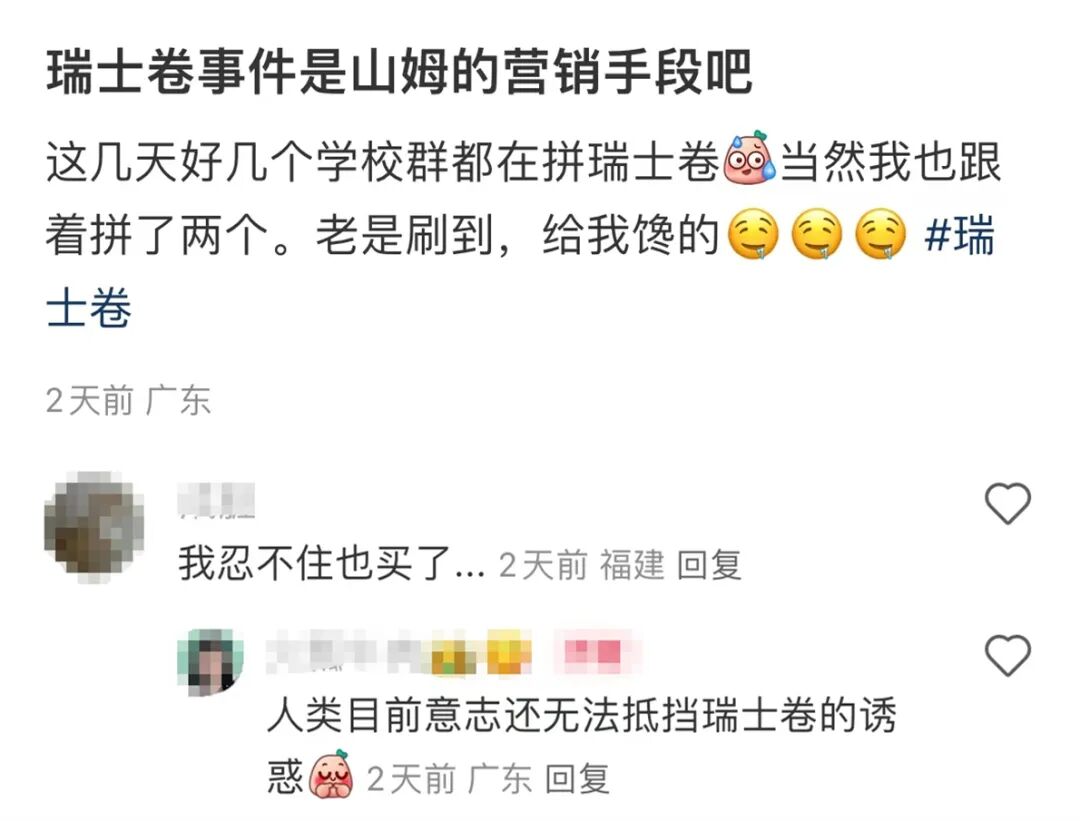Click the post timestamp '2天前 广东'

(x=128, y=401)
